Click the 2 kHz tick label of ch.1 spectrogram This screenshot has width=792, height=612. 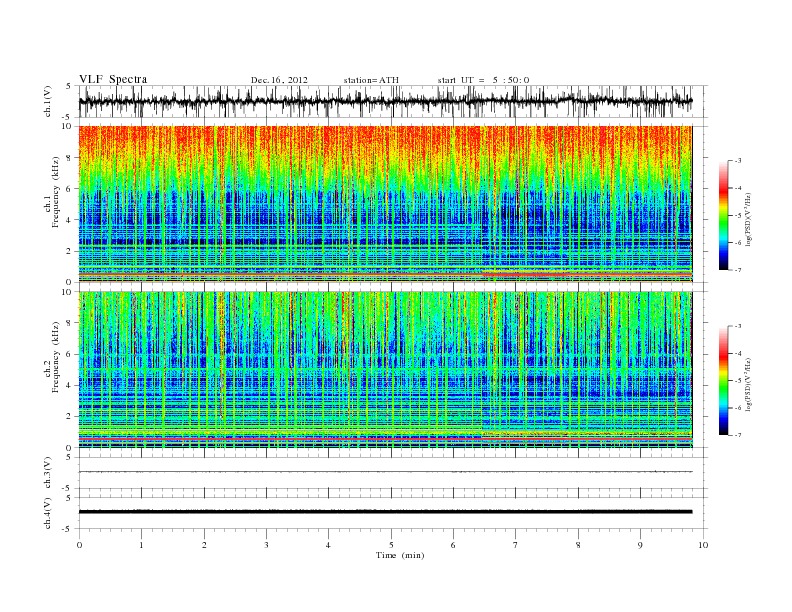pyautogui.click(x=70, y=251)
